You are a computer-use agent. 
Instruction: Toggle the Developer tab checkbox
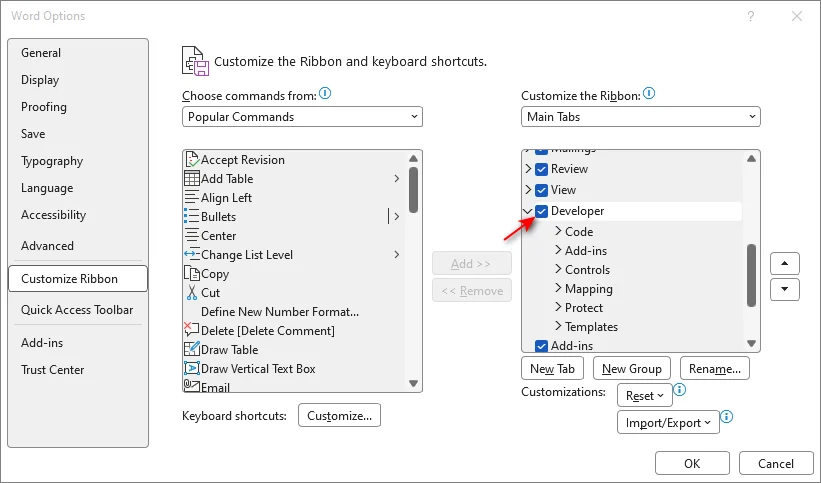click(x=541, y=211)
